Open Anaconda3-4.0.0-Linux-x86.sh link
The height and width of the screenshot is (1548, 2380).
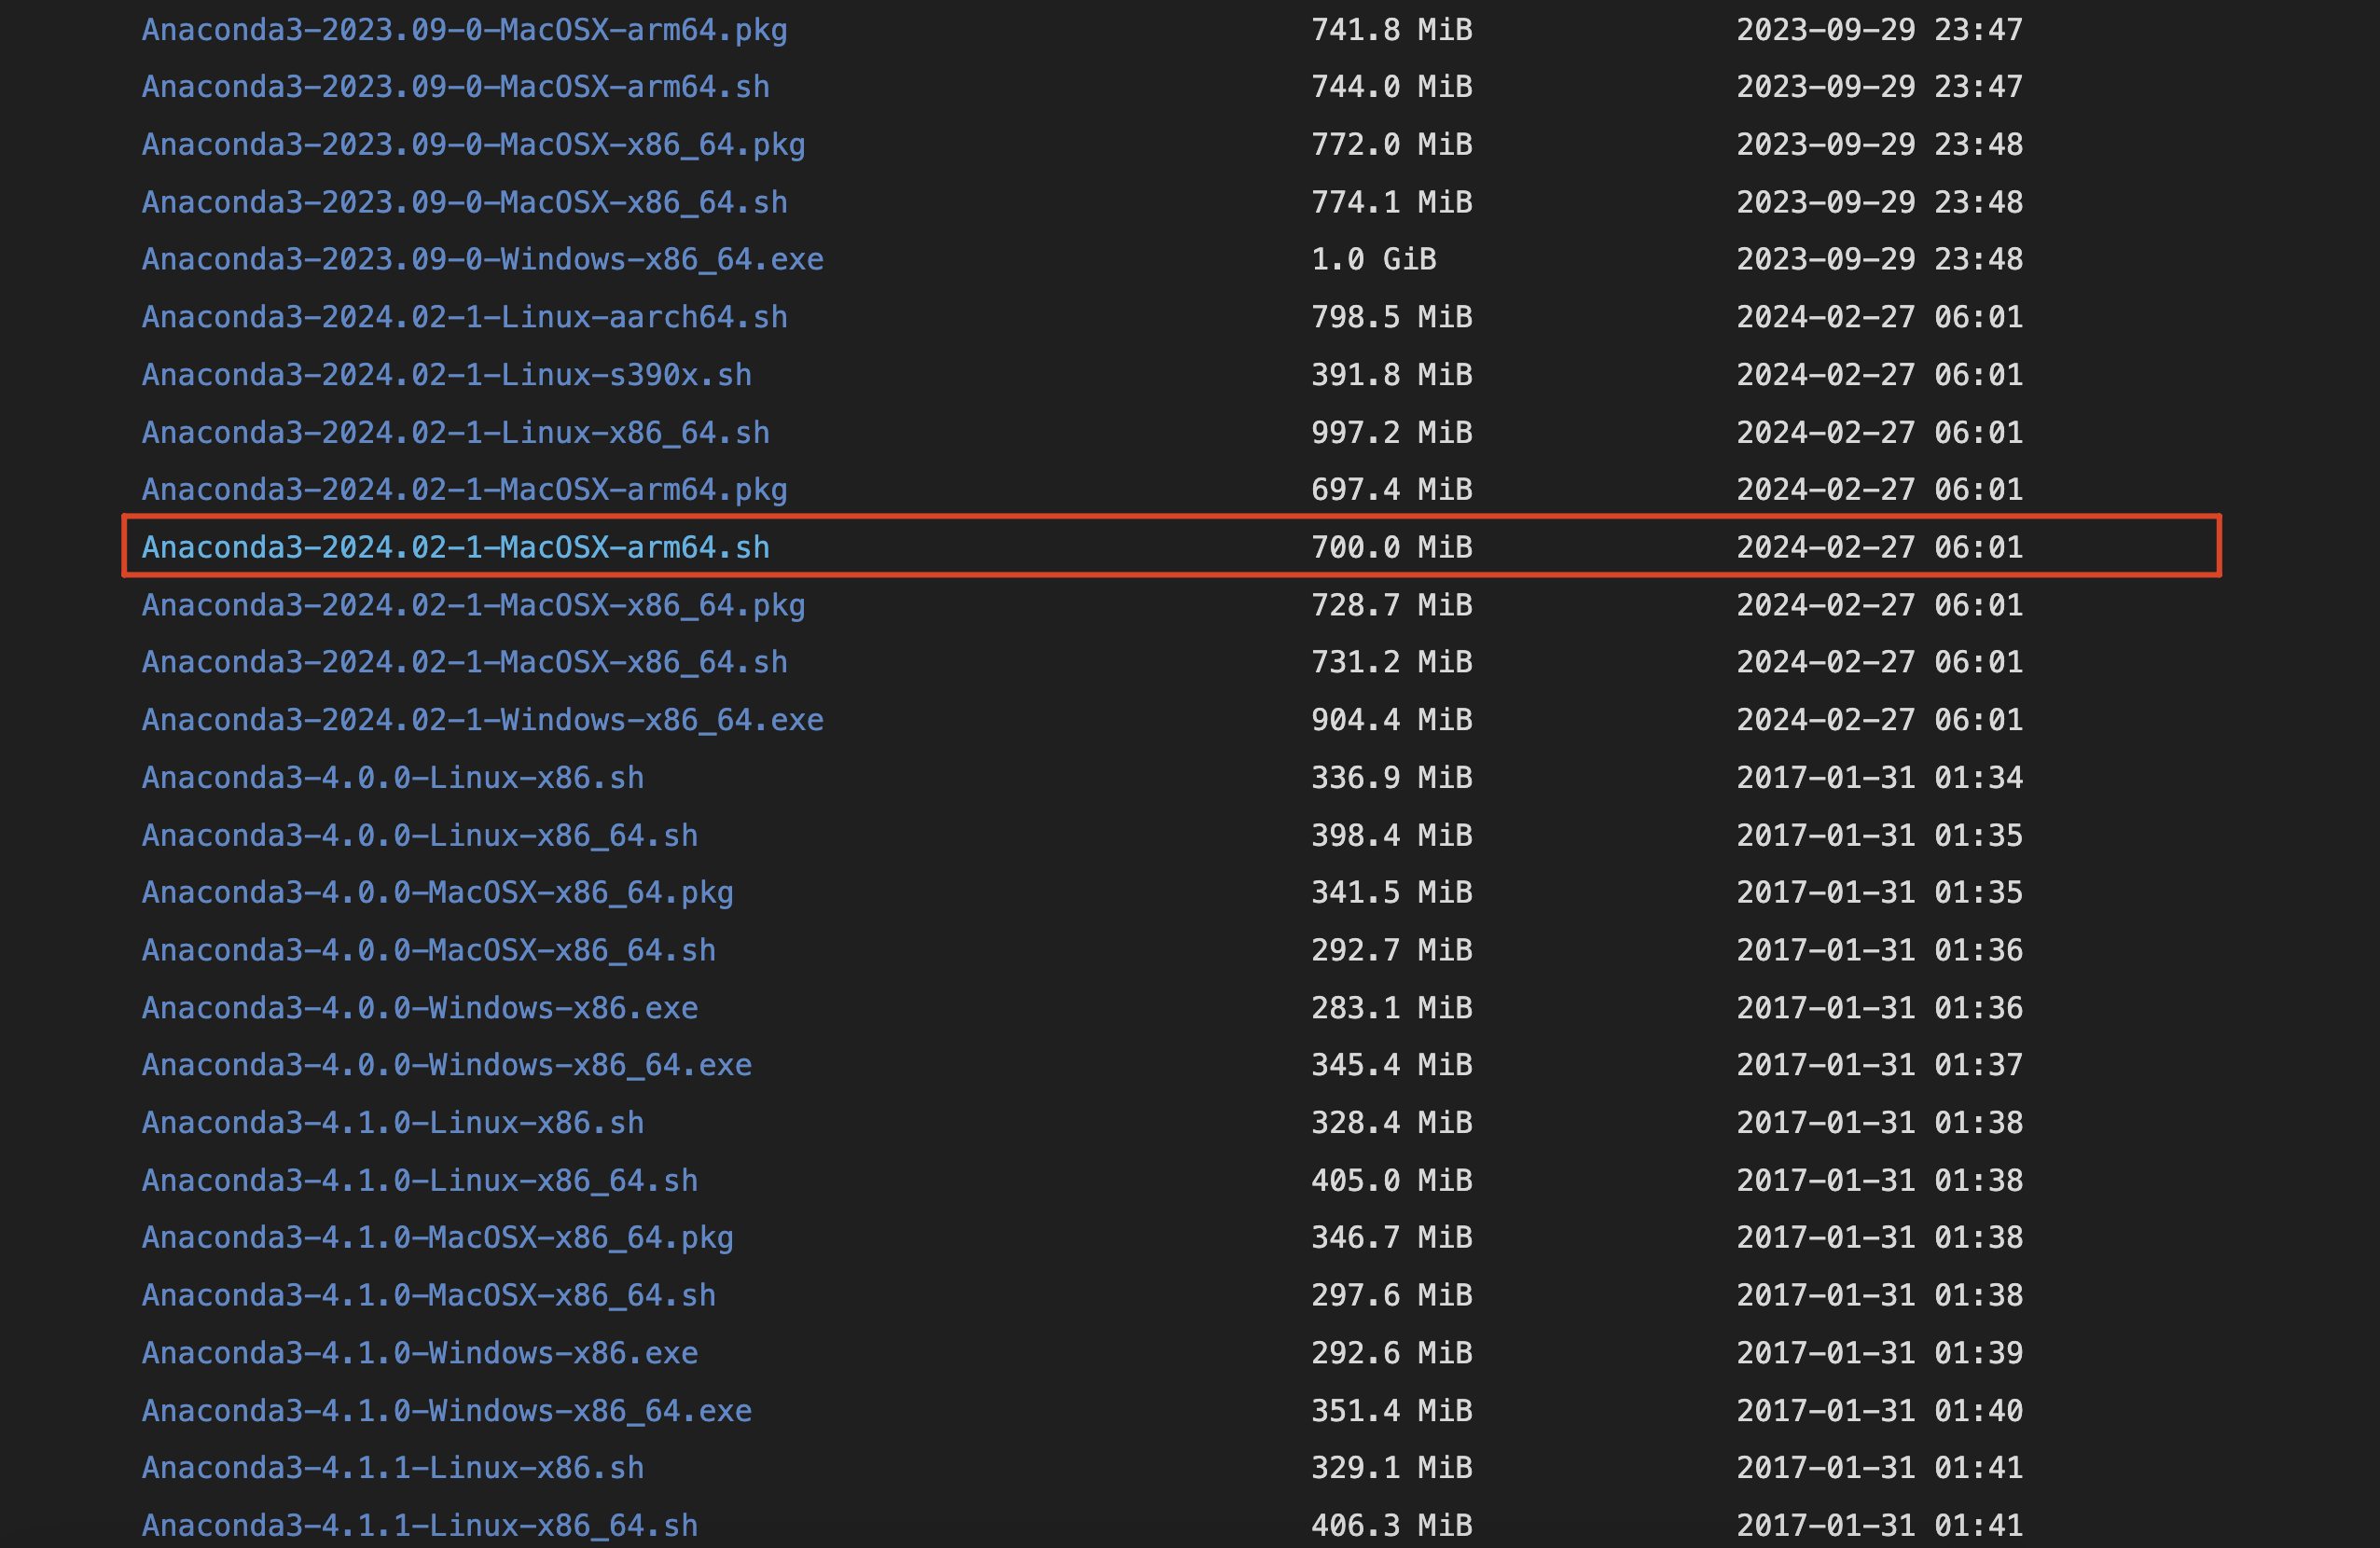pos(393,777)
